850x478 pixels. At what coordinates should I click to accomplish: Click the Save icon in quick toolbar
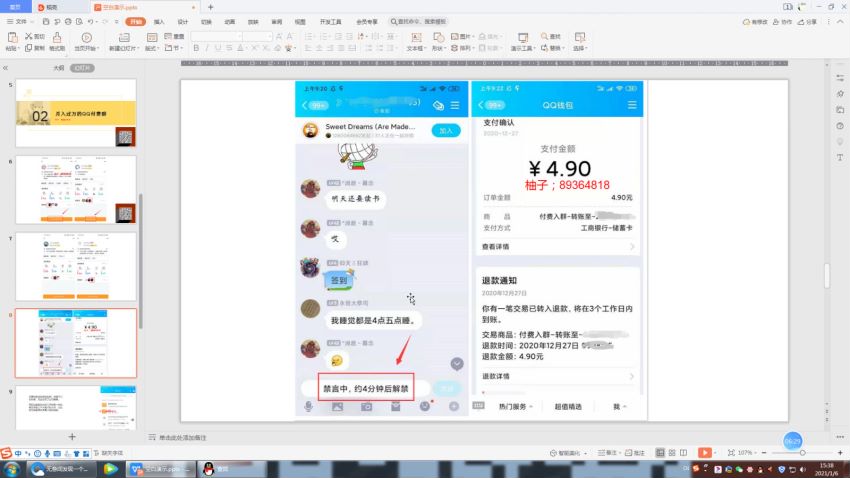(x=46, y=22)
